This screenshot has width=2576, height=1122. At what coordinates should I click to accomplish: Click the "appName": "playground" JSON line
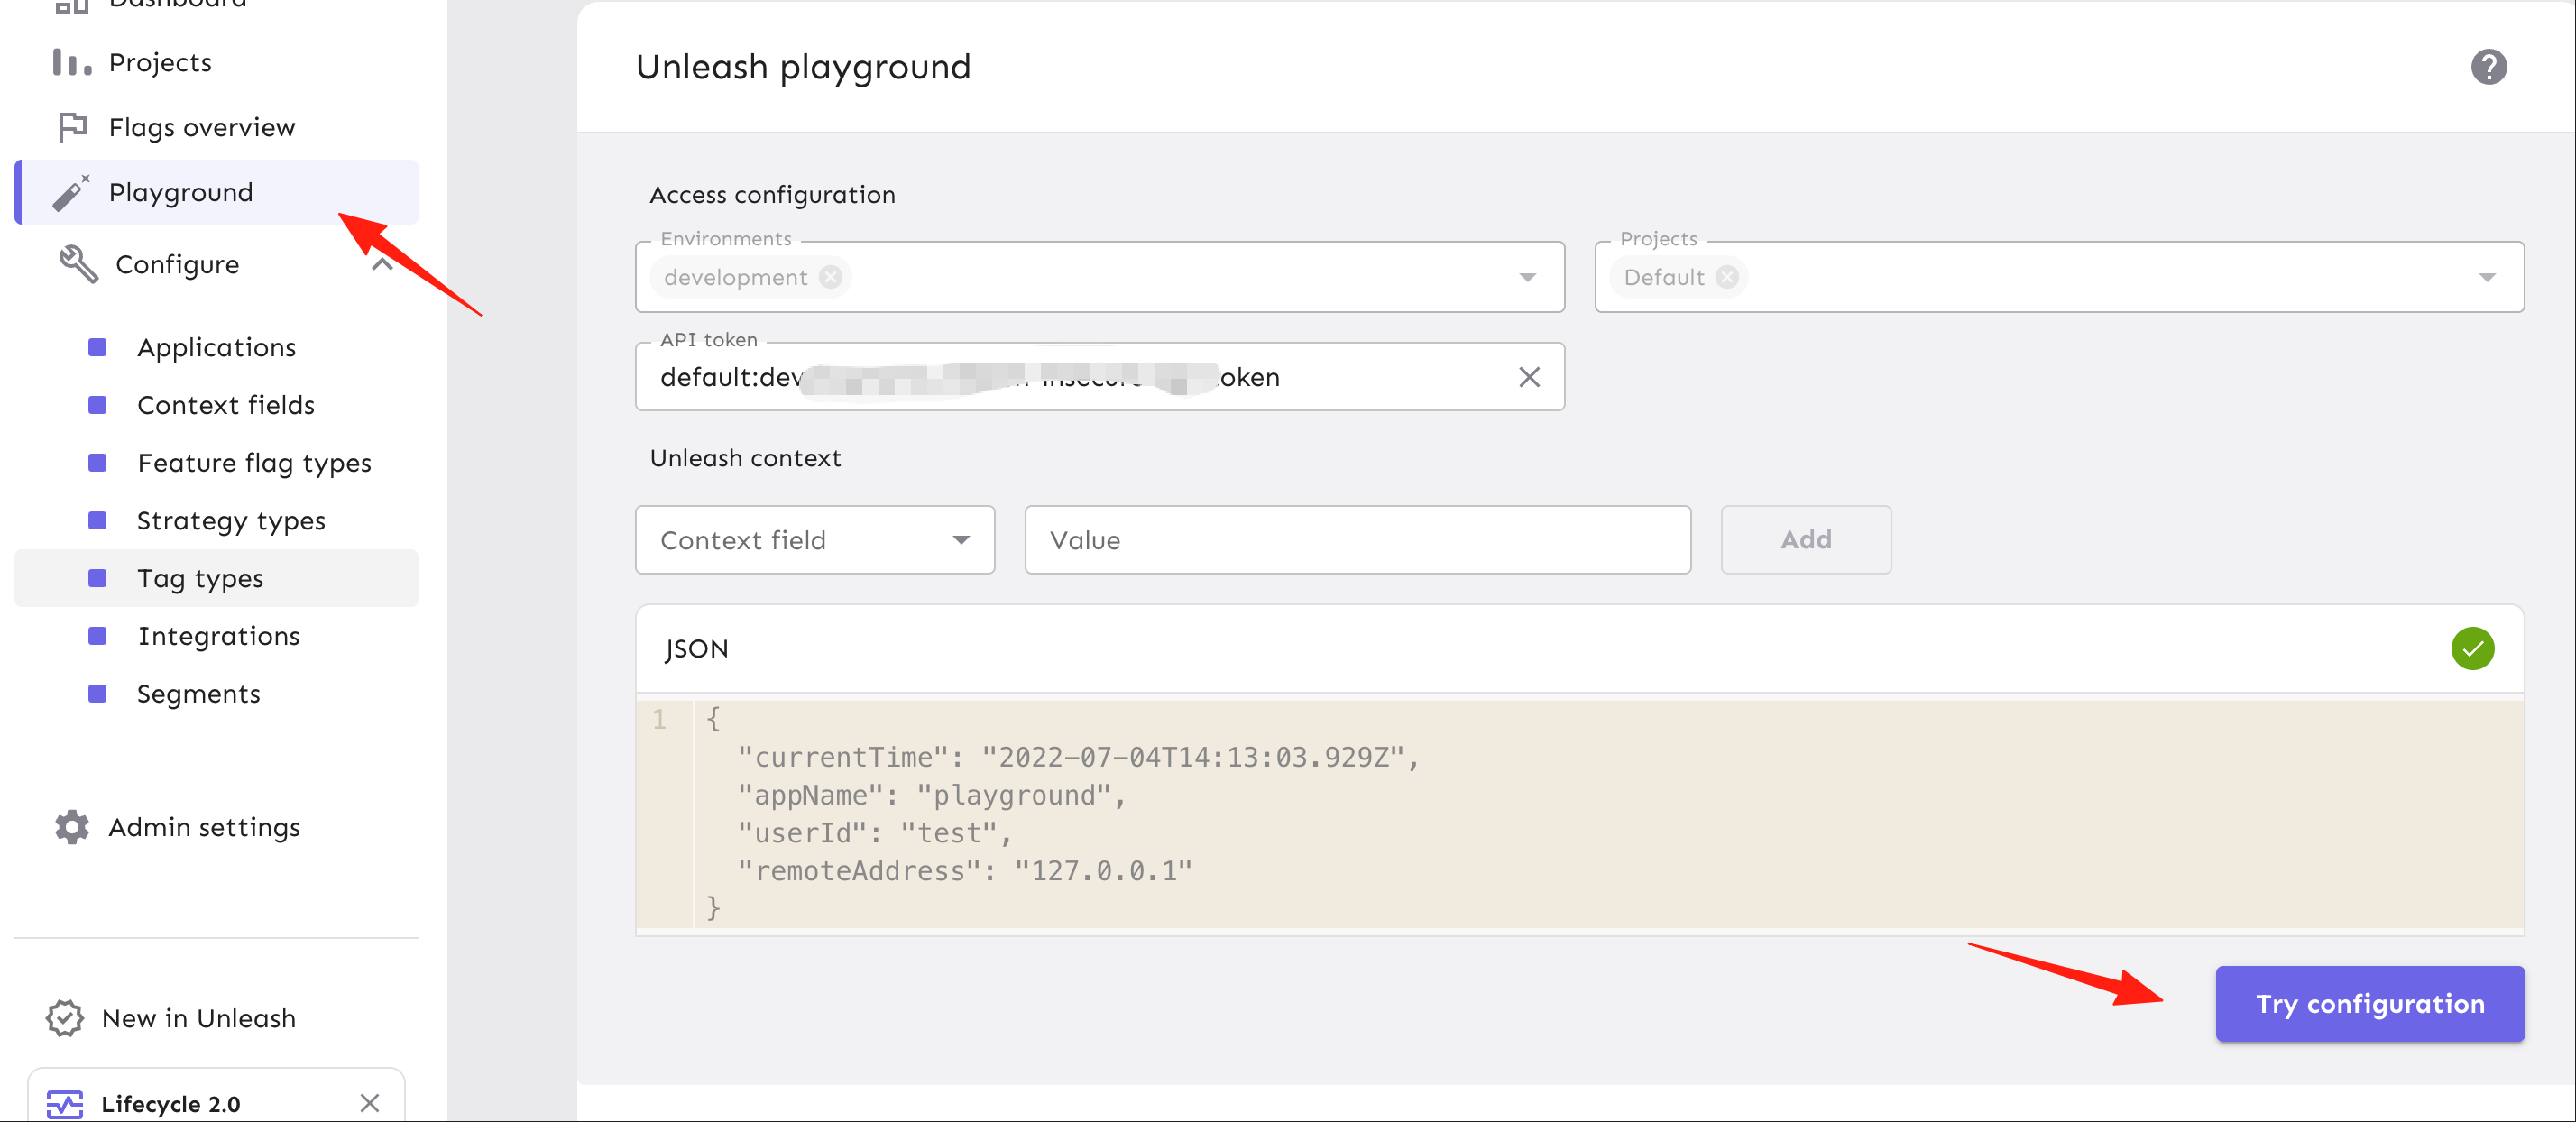tap(932, 795)
